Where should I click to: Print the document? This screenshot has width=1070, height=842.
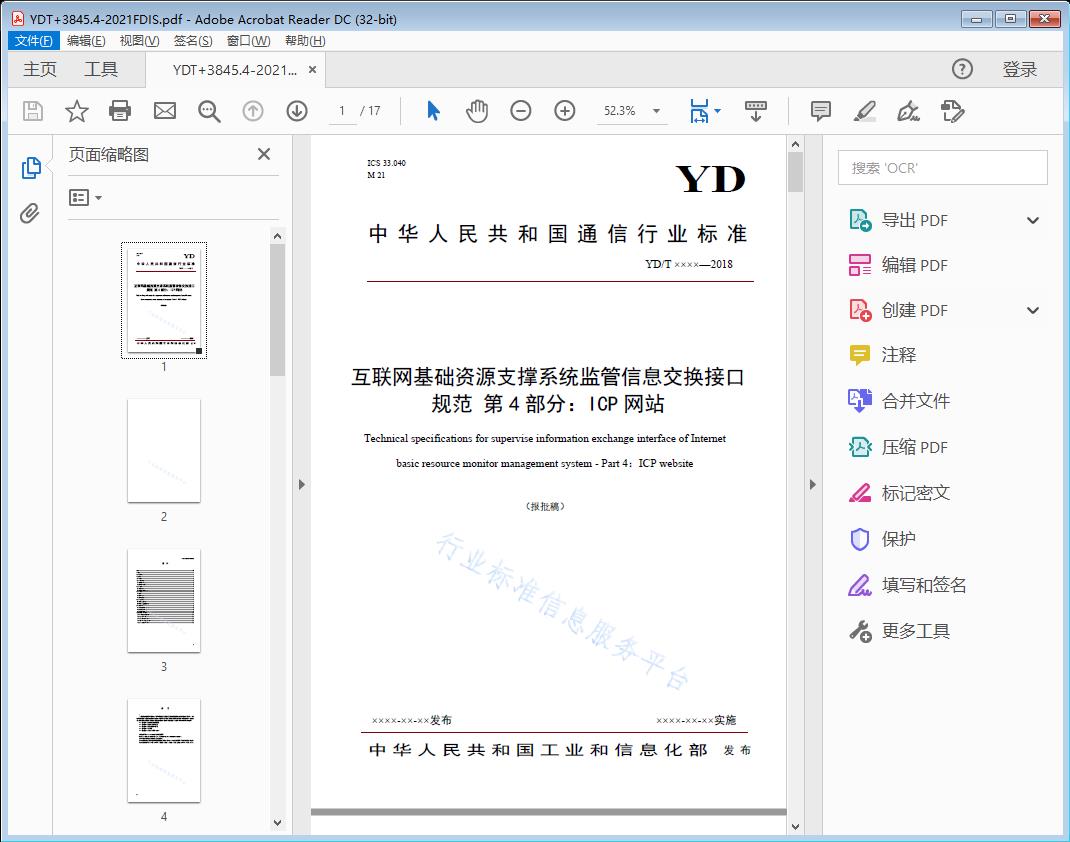(120, 111)
